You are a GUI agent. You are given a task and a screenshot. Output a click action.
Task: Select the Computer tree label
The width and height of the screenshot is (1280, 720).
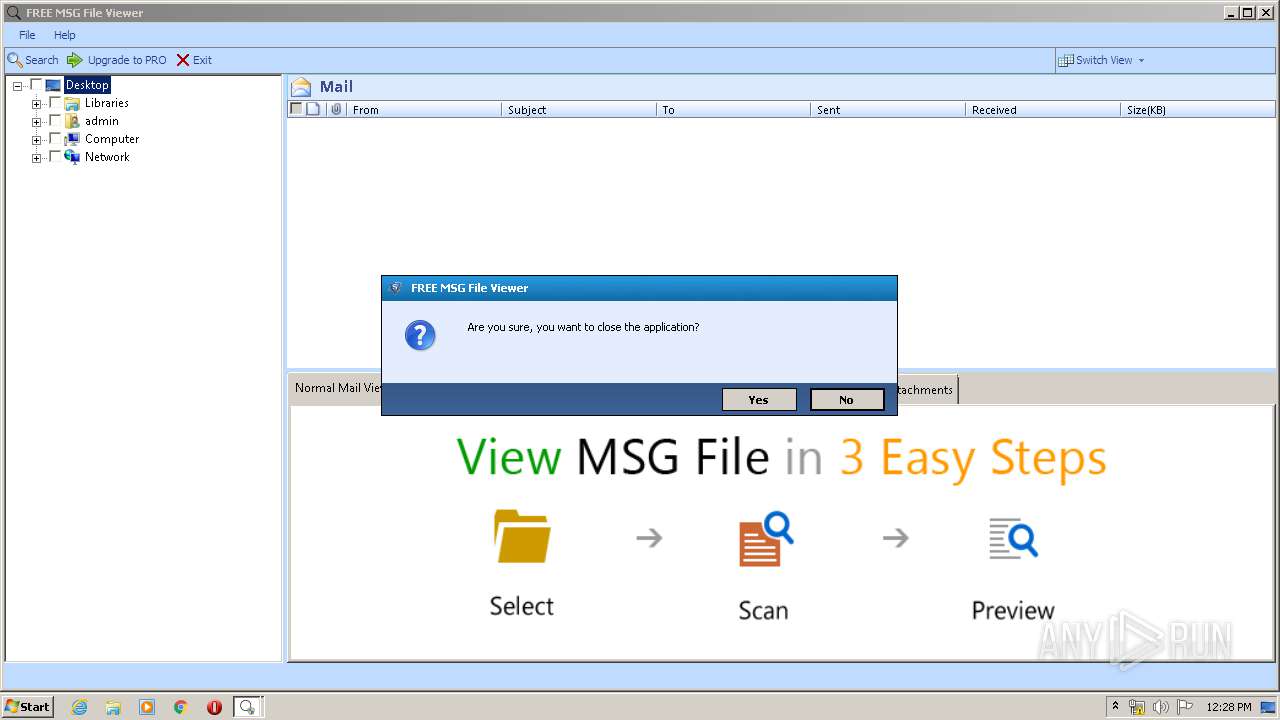112,139
